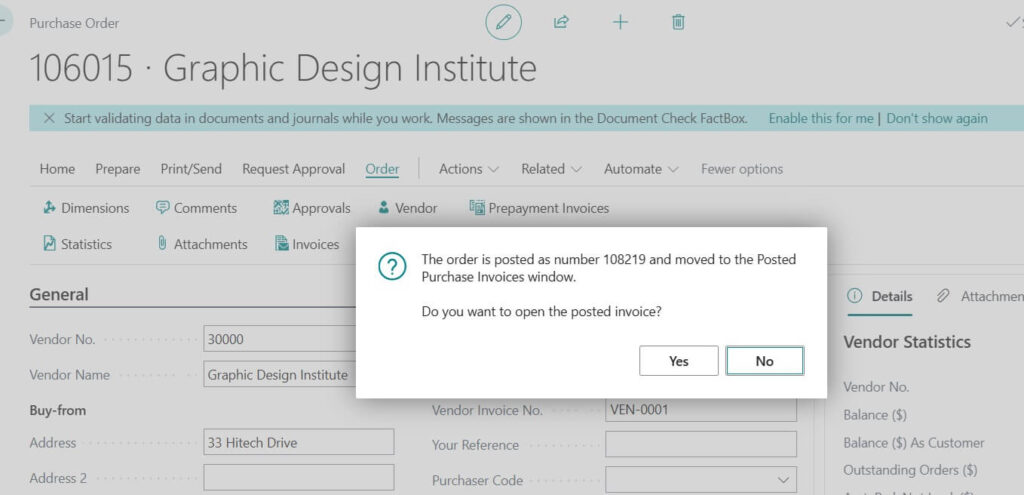Image resolution: width=1024 pixels, height=495 pixels.
Task: Select the Request Approval menu
Action: point(293,169)
